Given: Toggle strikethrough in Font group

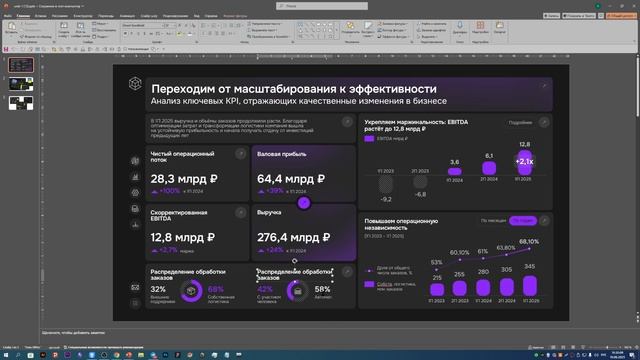Looking at the screenshot, I should [x=151, y=33].
